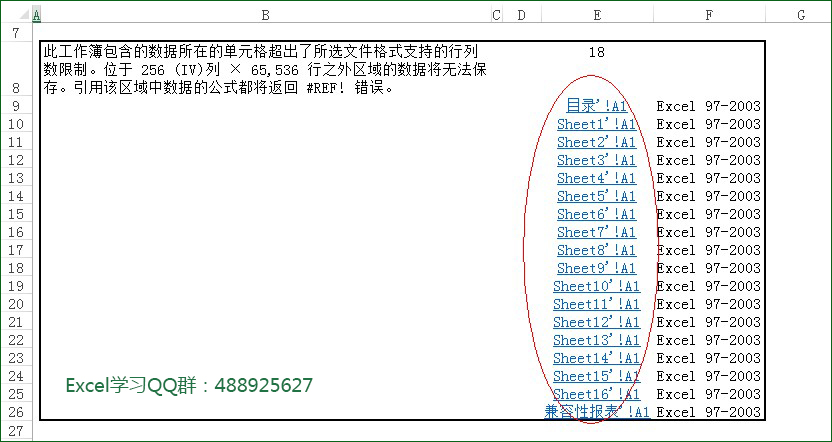The height and width of the screenshot is (442, 832).
Task: Select column A header
Action: click(37, 16)
